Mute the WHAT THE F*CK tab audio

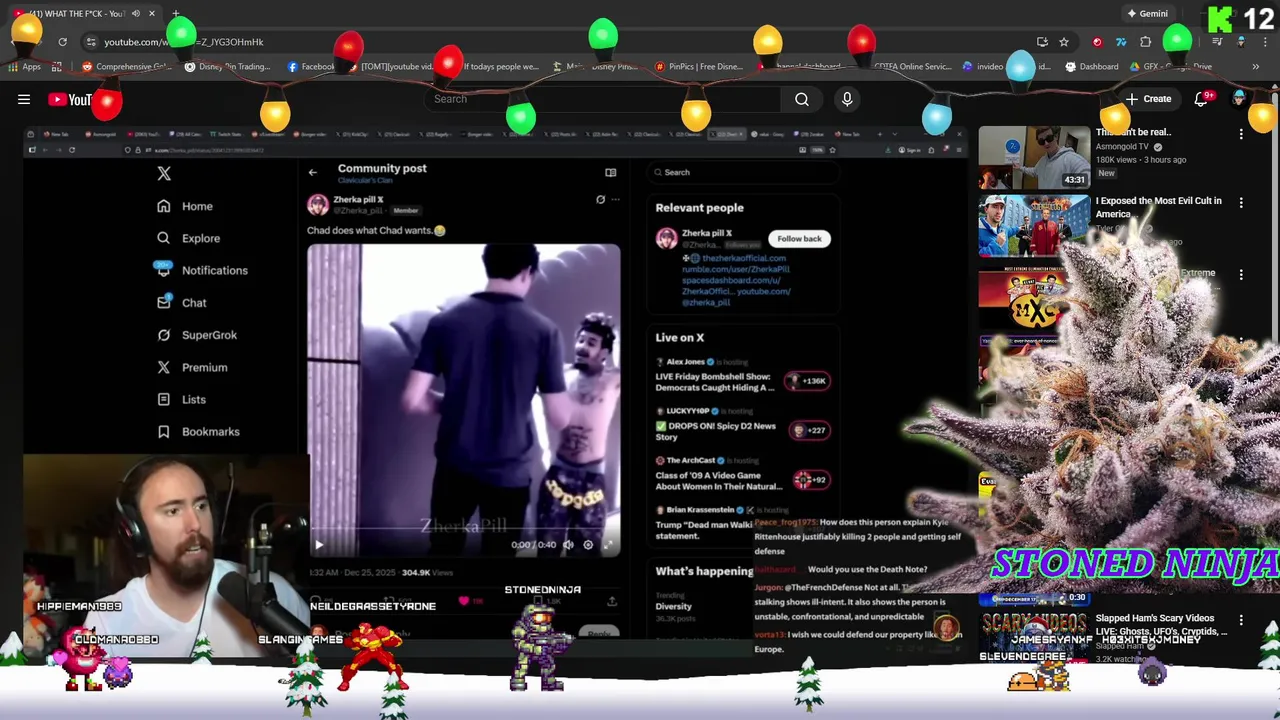135,14
